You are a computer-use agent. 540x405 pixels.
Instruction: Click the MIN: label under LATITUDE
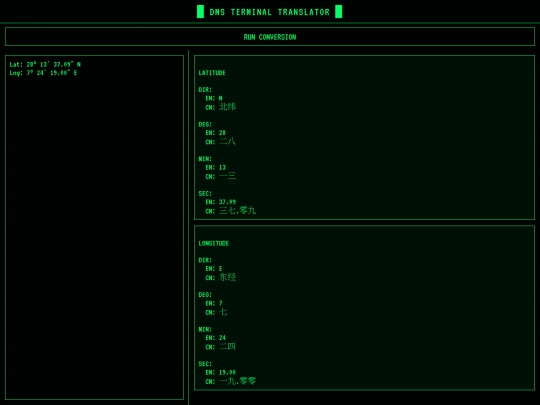click(x=205, y=159)
